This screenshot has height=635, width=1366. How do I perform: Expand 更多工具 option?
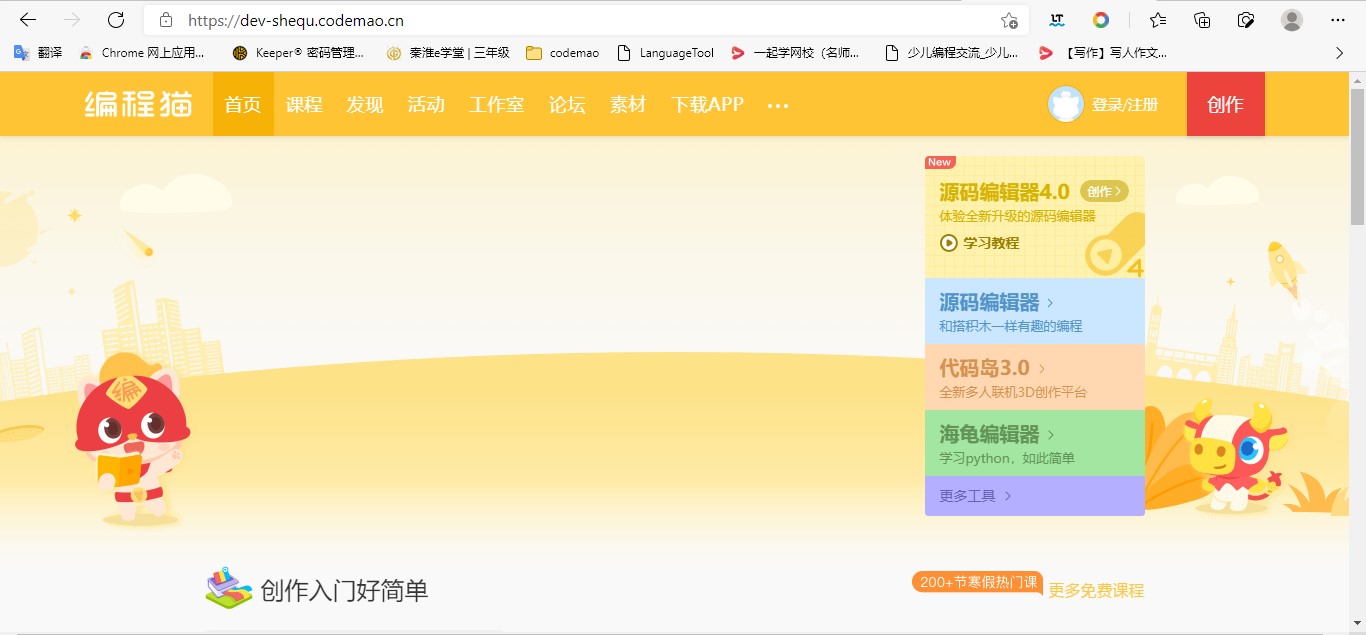[1035, 496]
